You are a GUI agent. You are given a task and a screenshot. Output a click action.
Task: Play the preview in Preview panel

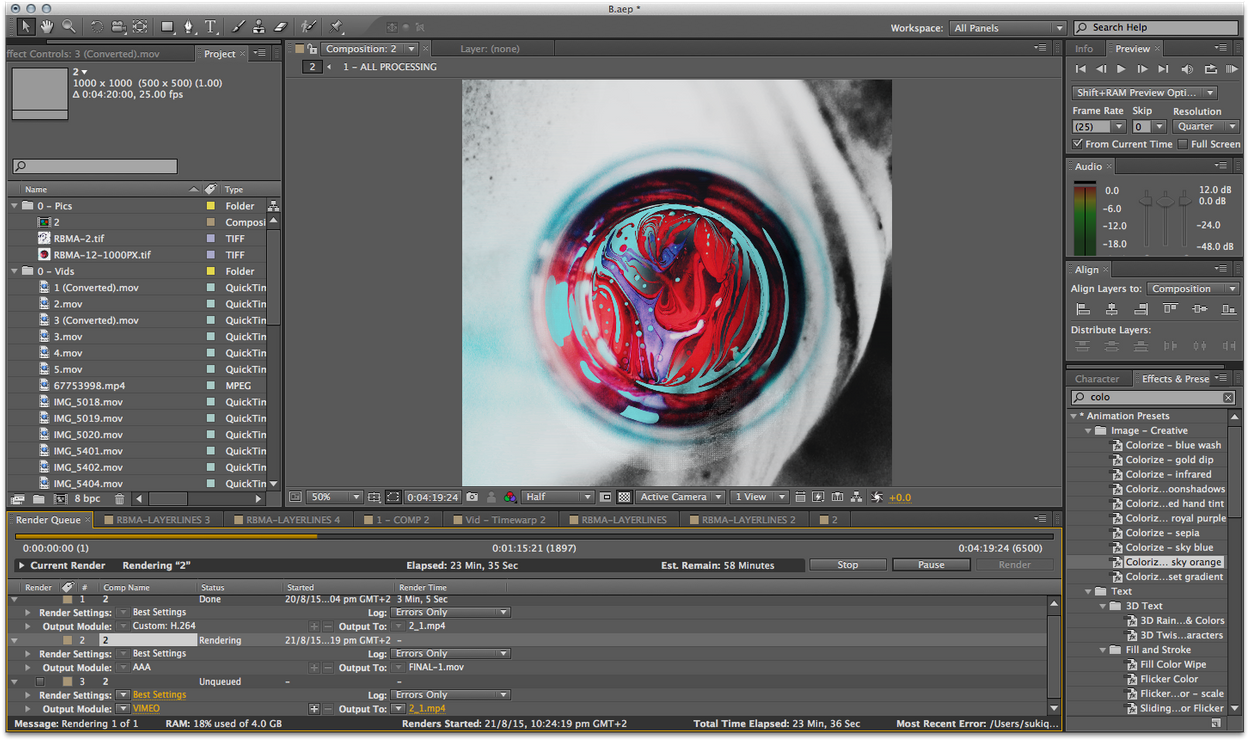(1121, 69)
